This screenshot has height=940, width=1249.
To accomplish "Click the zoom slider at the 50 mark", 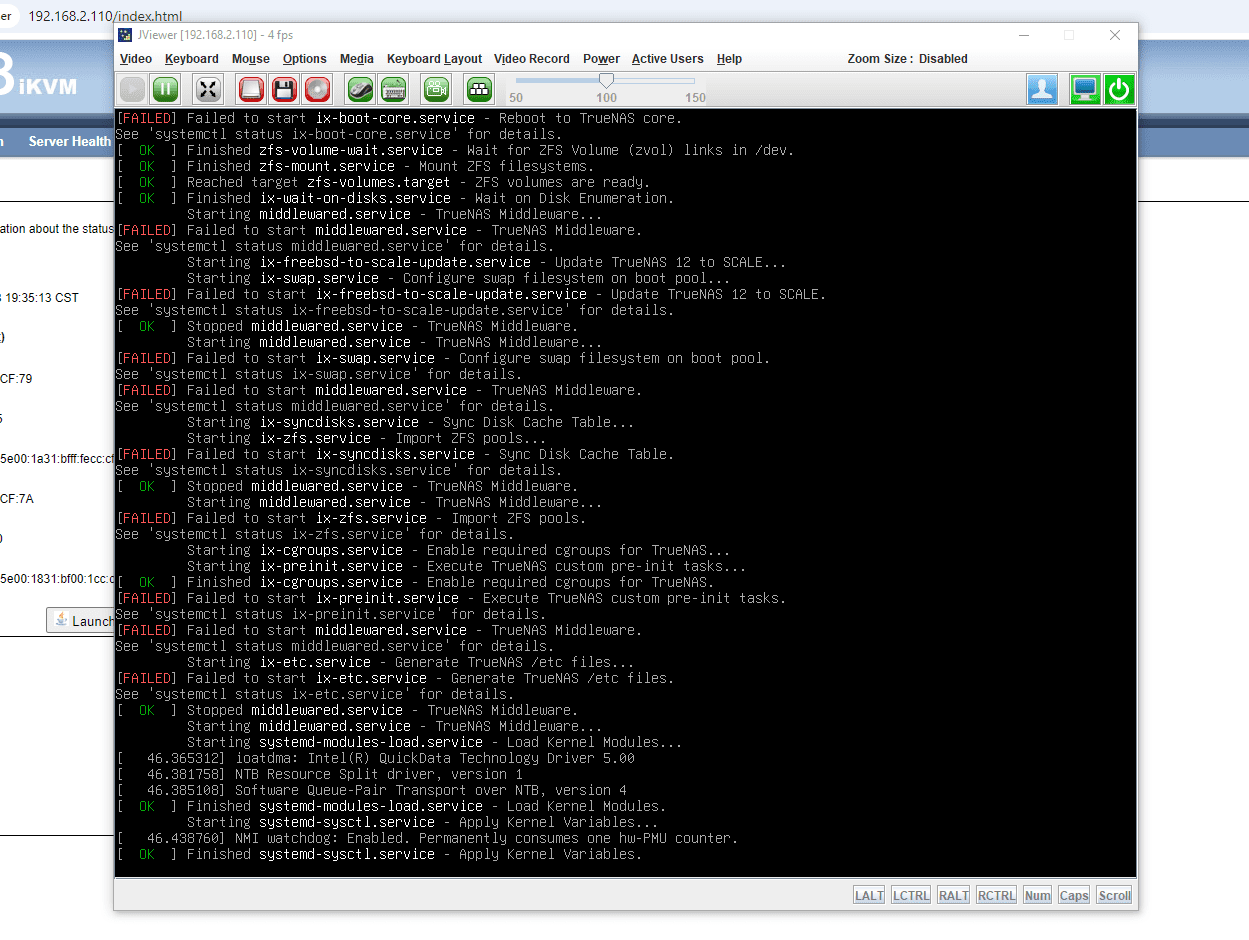I will 516,98.
